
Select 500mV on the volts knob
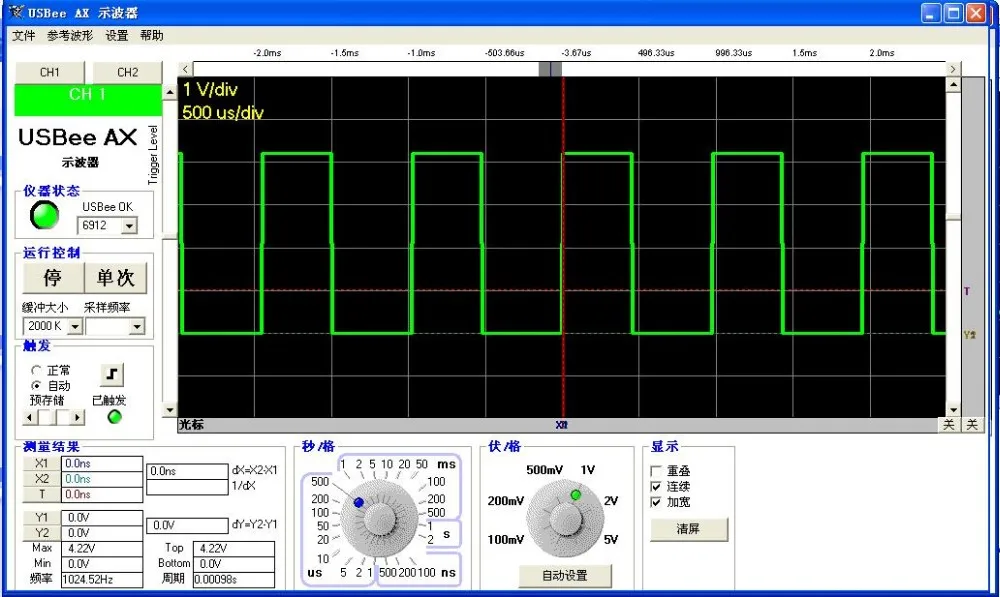pyautogui.click(x=544, y=470)
